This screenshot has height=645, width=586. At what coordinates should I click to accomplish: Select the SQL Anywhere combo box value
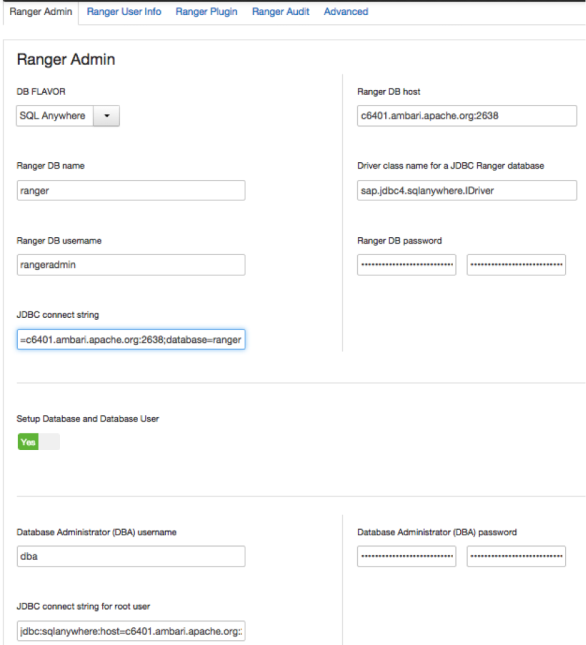click(55, 116)
